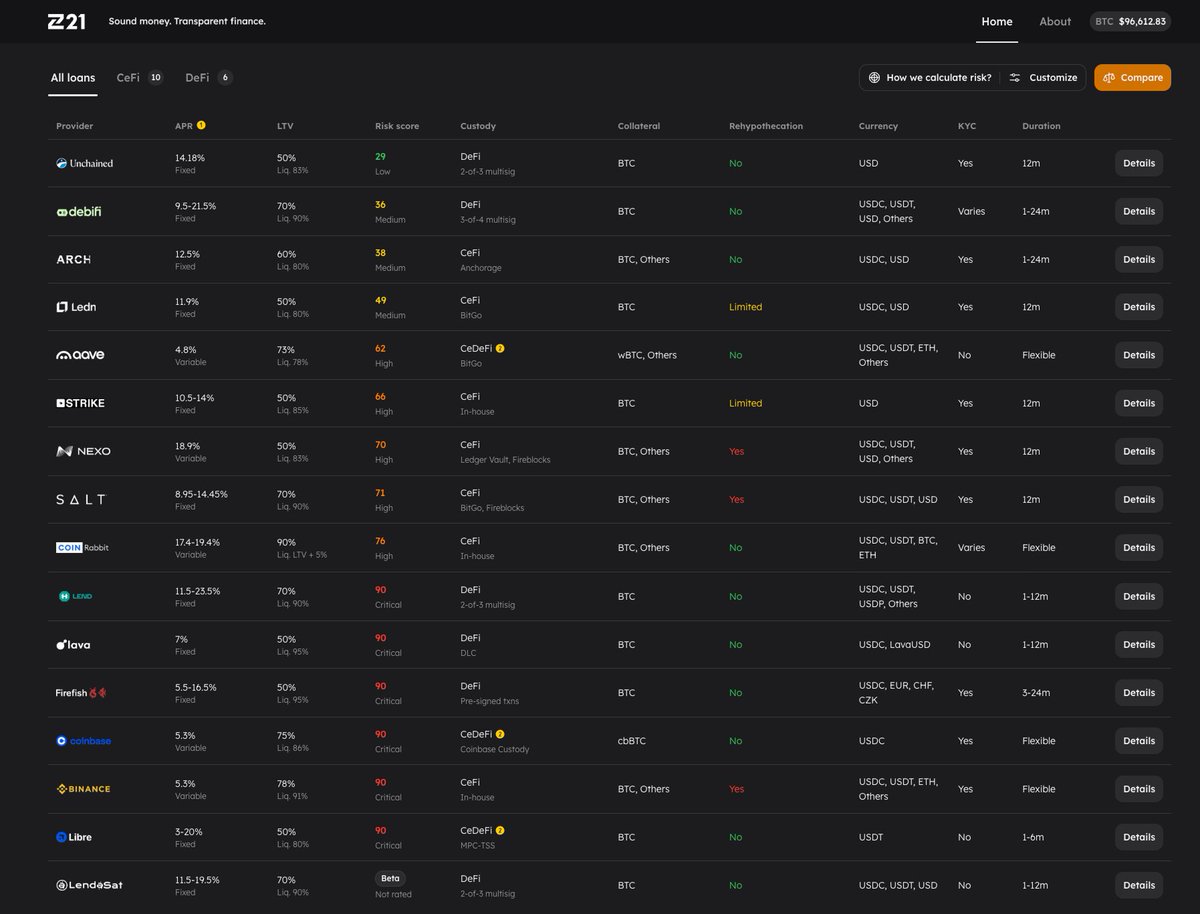Open the About navigation item
Image resolution: width=1200 pixels, height=914 pixels.
pos(1055,21)
